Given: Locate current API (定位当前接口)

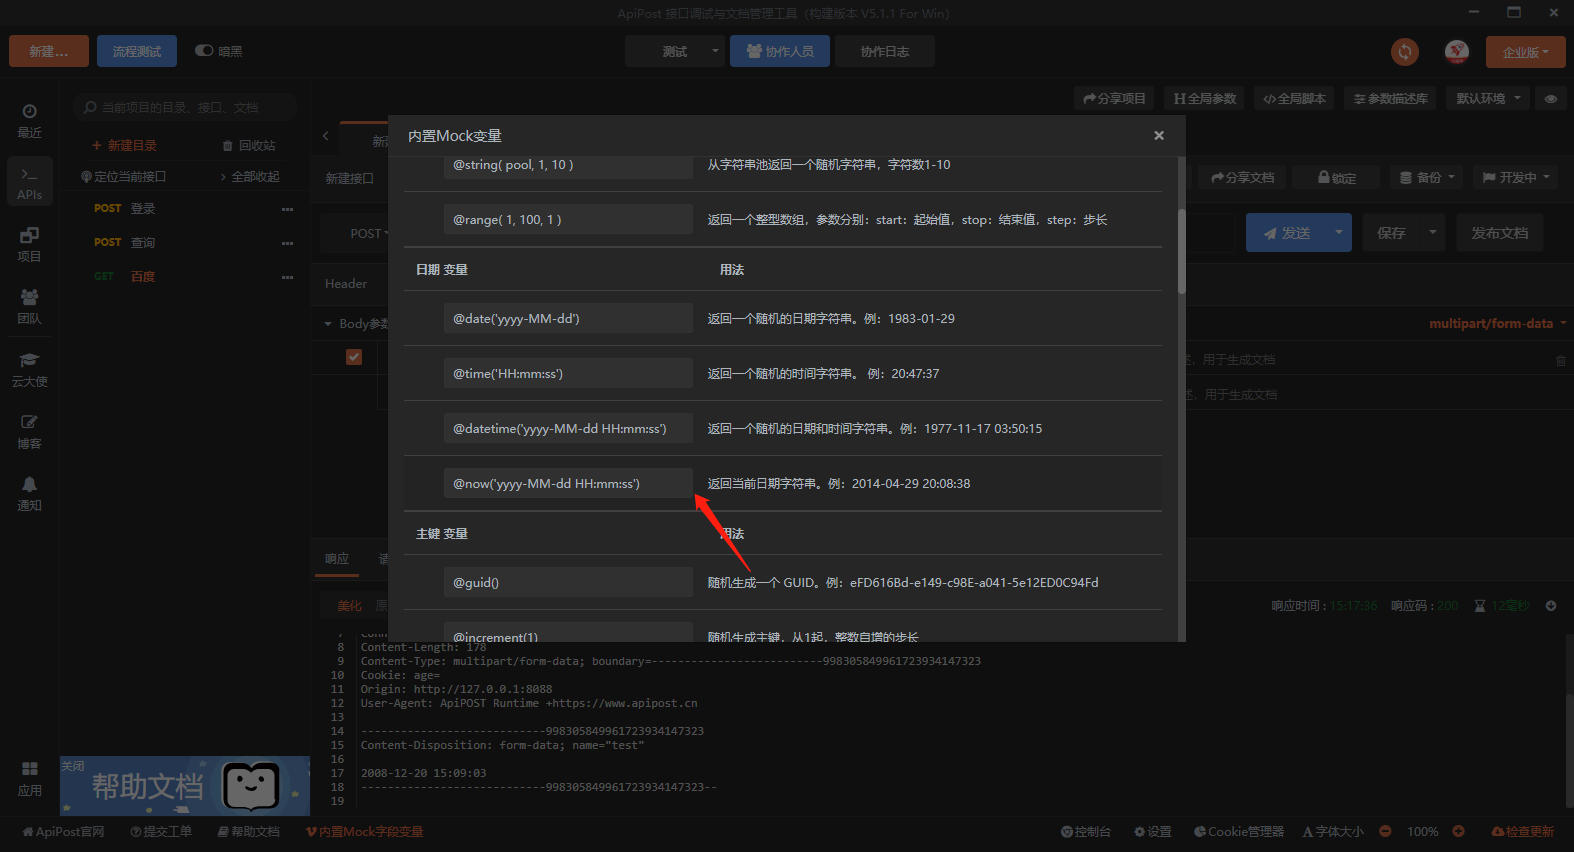Looking at the screenshot, I should coord(123,176).
